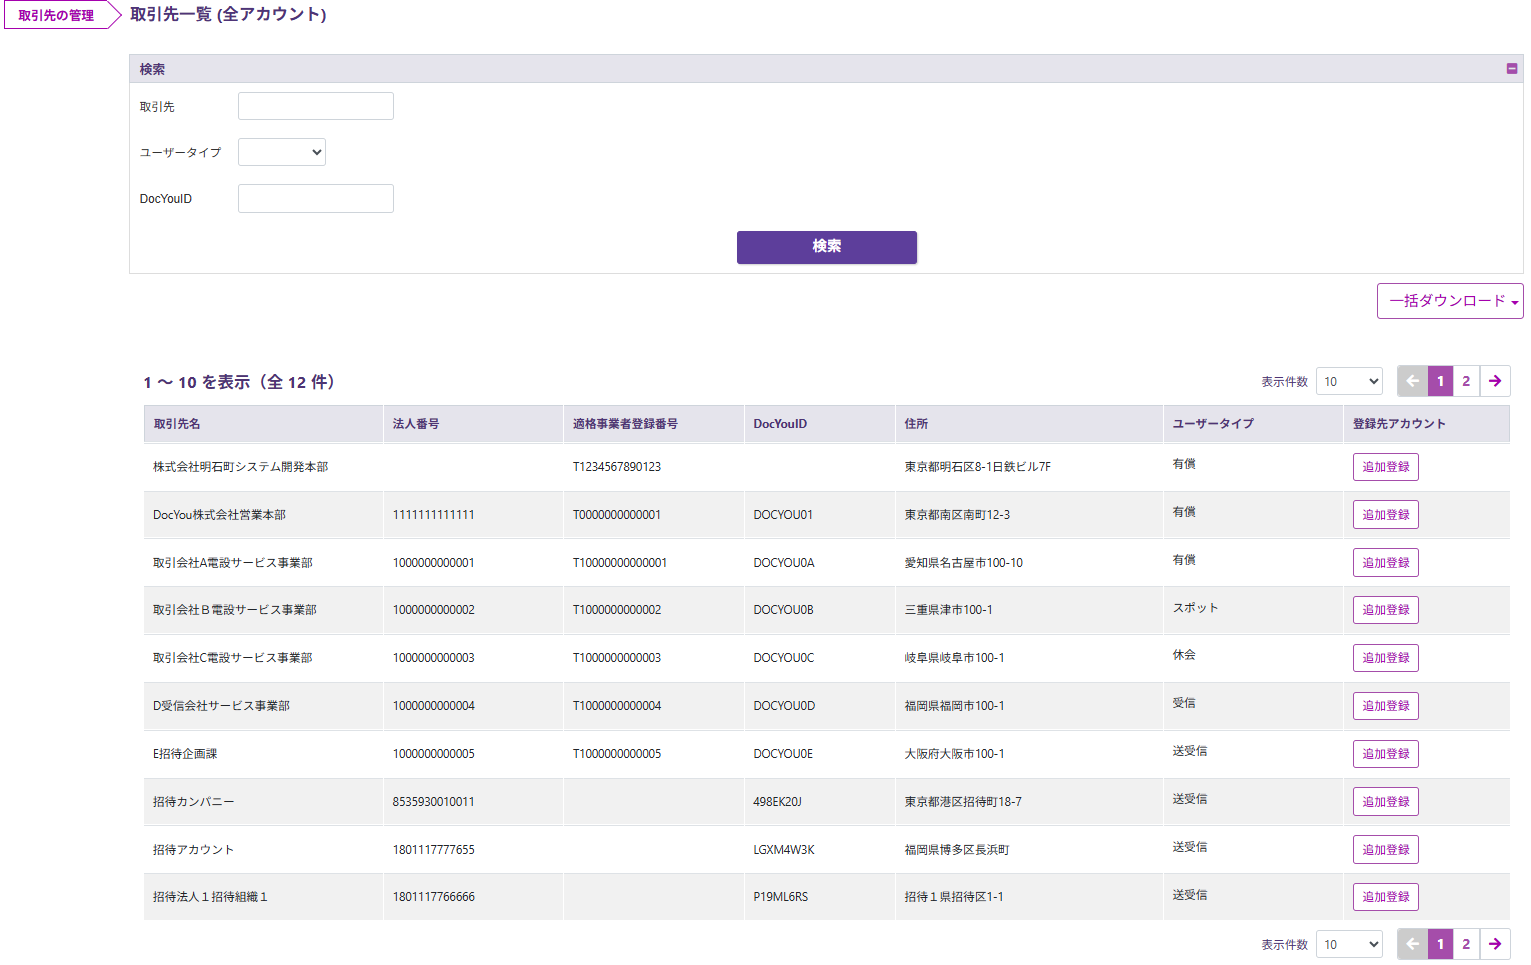Go to page 2 in top pagination

click(x=1466, y=381)
